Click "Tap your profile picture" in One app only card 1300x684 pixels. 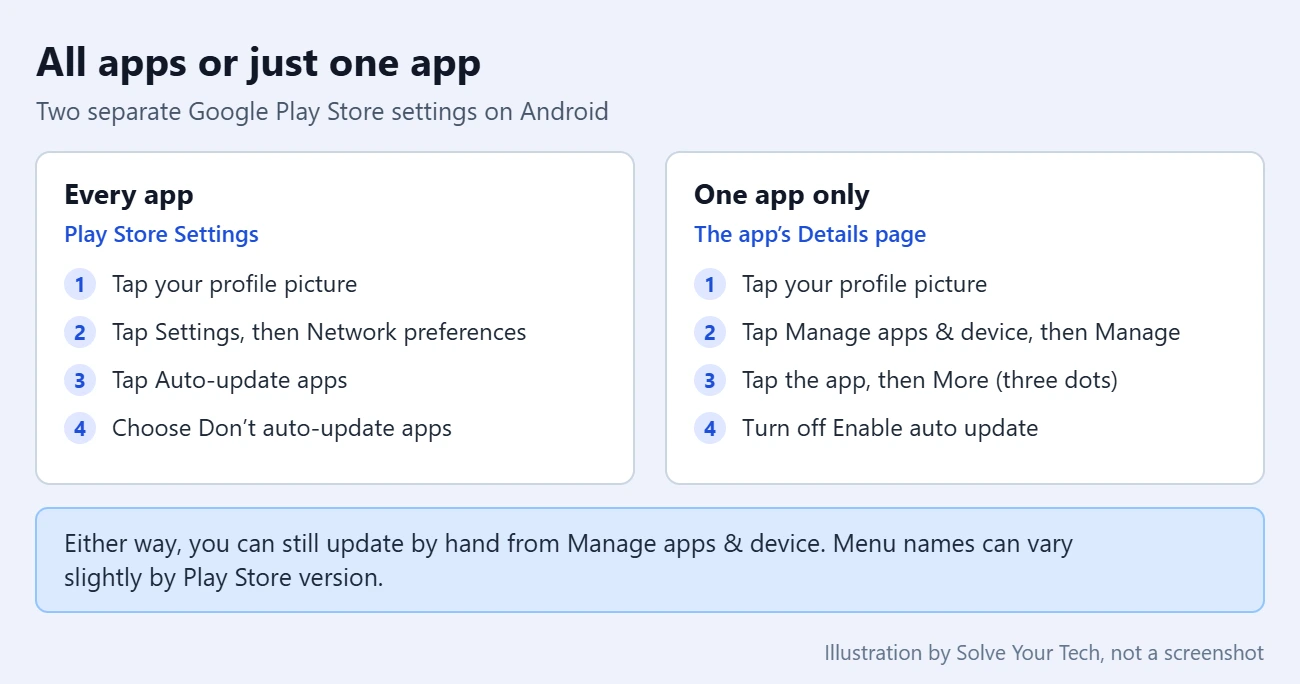click(864, 284)
